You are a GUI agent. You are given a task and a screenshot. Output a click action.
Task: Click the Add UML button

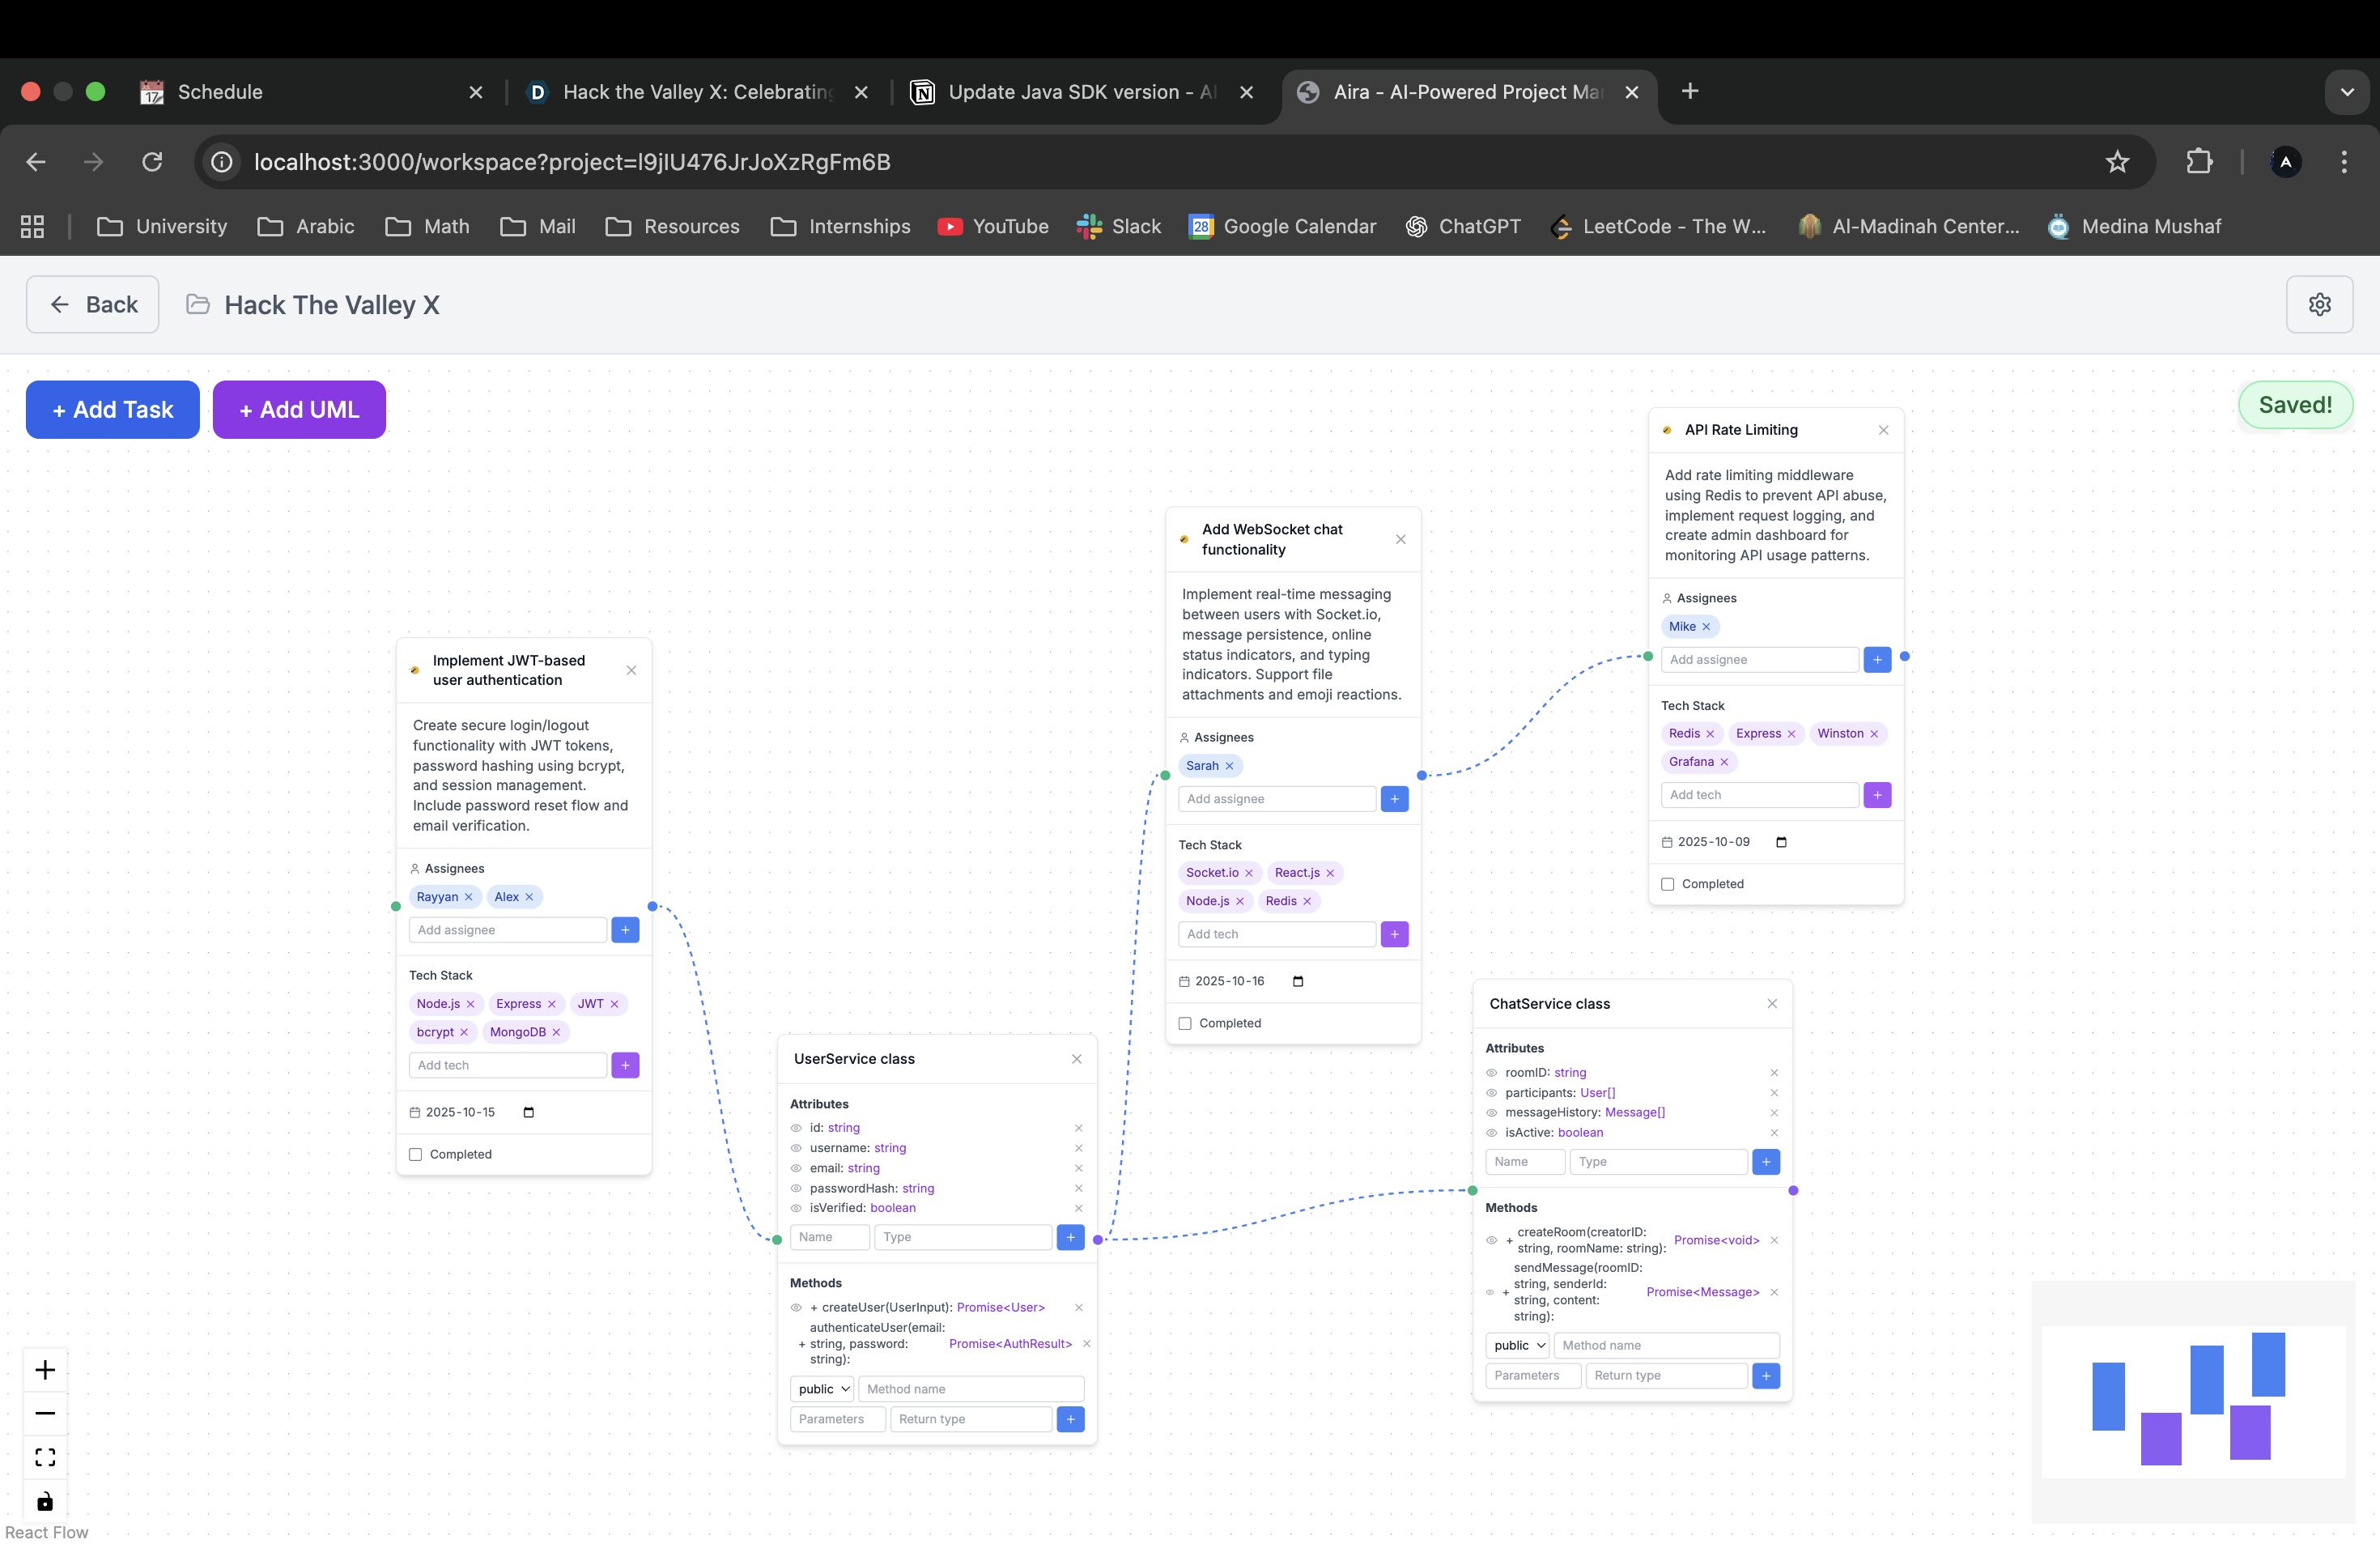pos(299,409)
